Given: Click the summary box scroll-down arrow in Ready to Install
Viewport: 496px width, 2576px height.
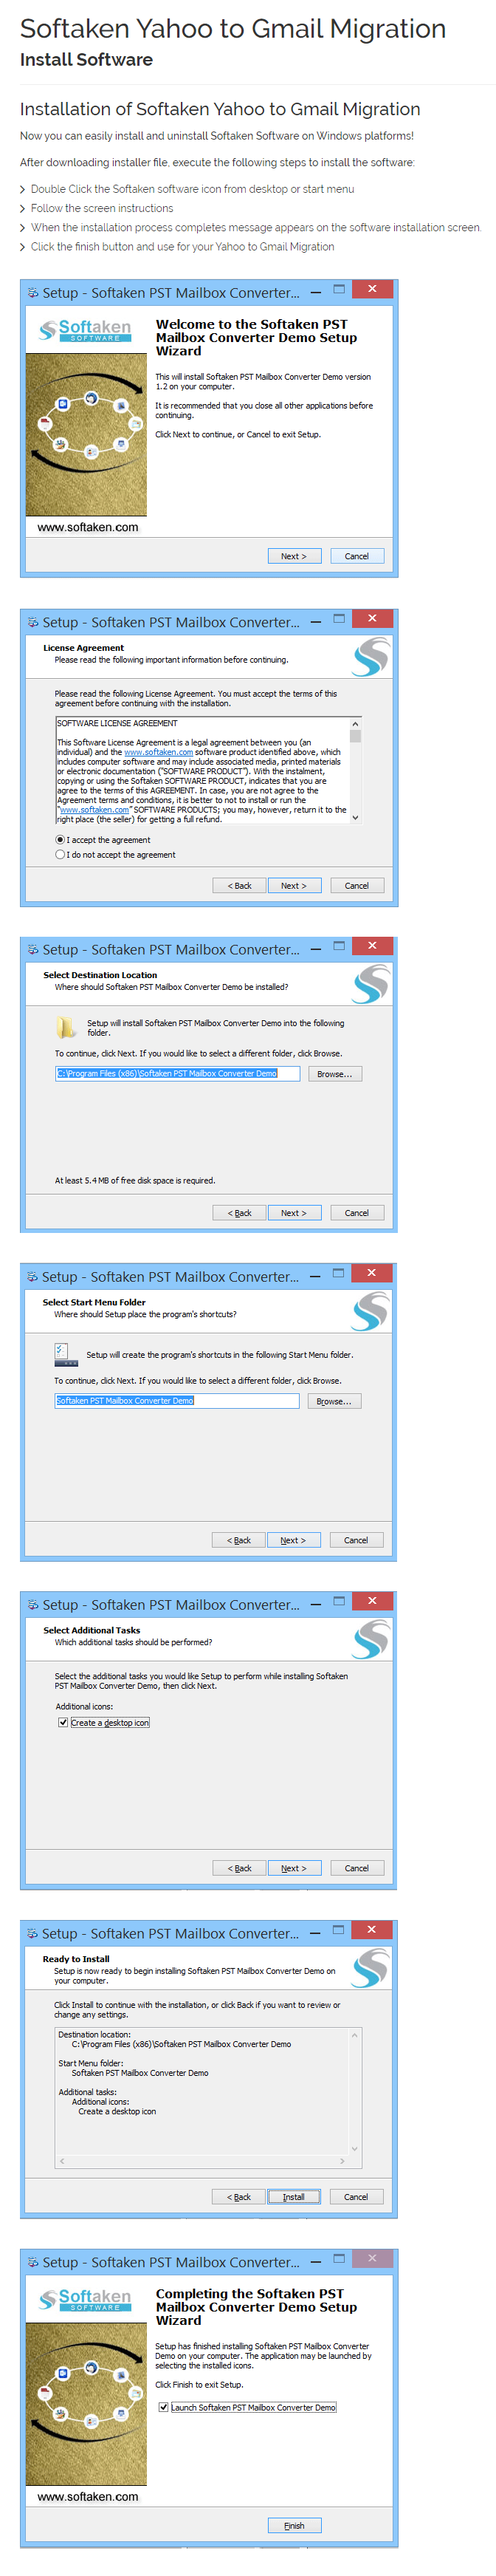Looking at the screenshot, I should click(x=355, y=2148).
